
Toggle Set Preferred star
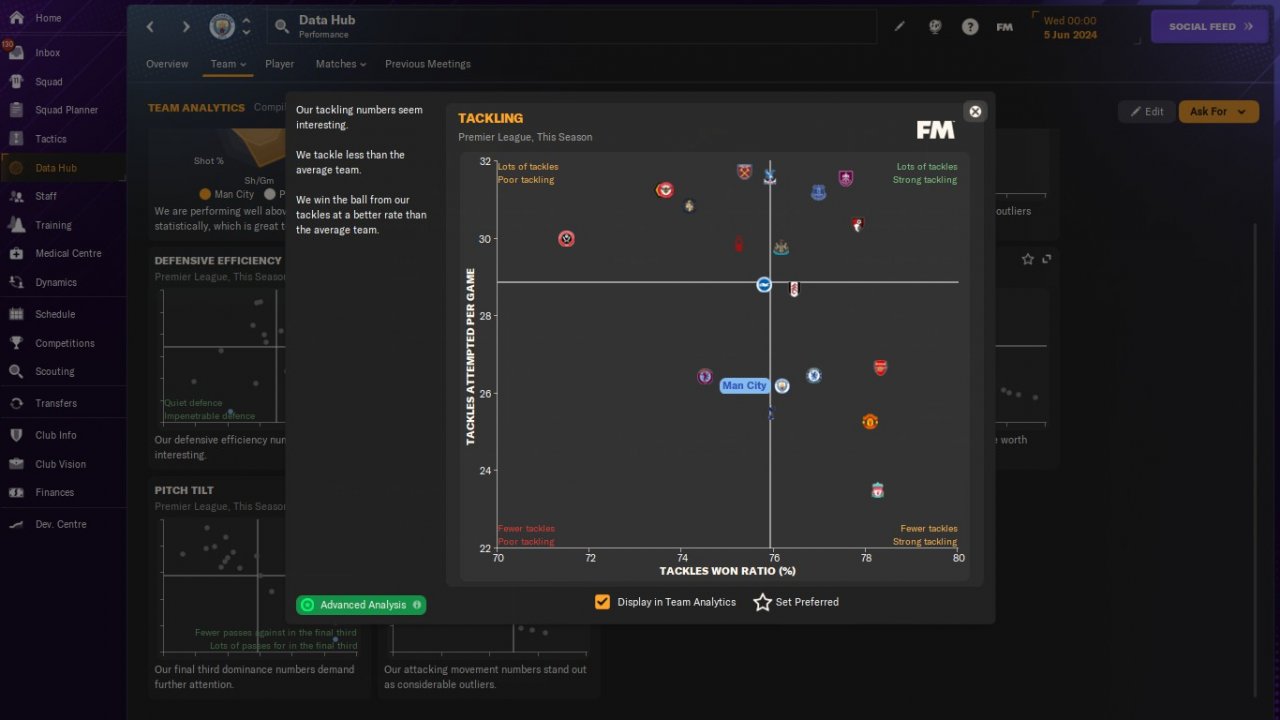[x=762, y=602]
